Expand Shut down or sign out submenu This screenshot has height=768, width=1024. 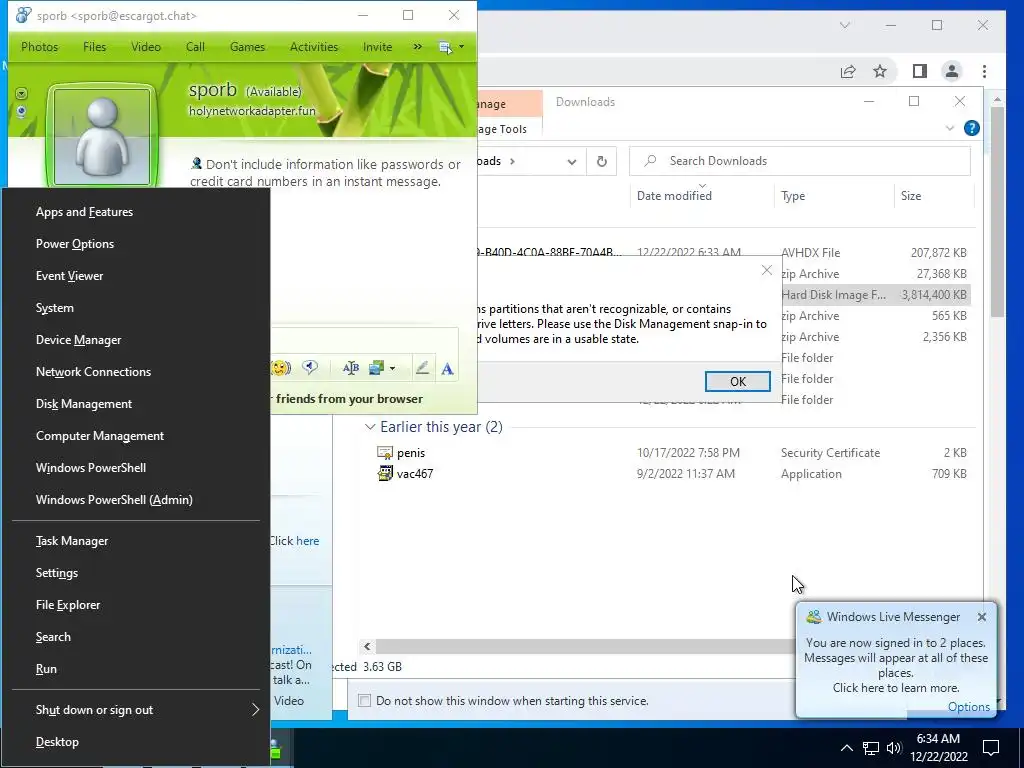[136, 710]
